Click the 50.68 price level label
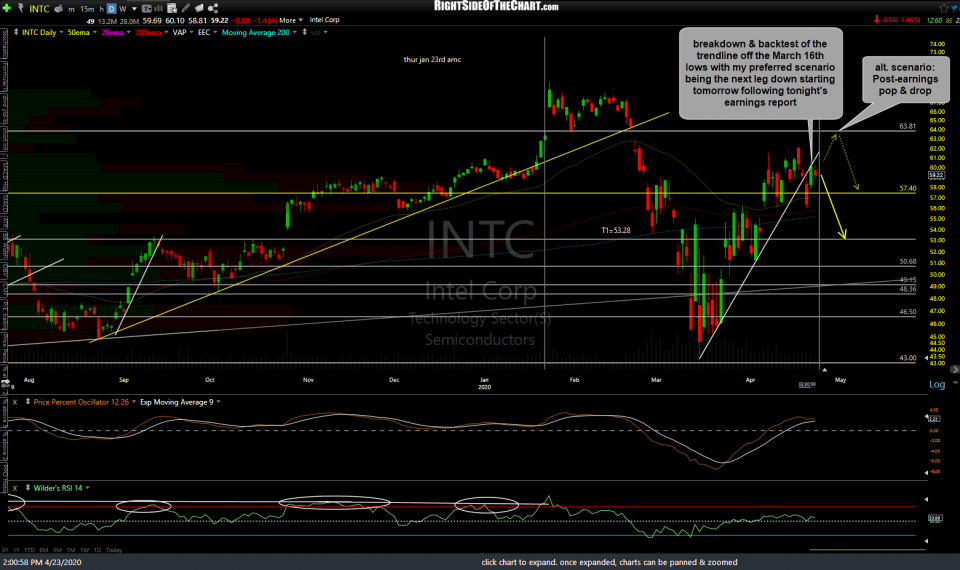Image resolution: width=960 pixels, height=570 pixels. coord(908,261)
